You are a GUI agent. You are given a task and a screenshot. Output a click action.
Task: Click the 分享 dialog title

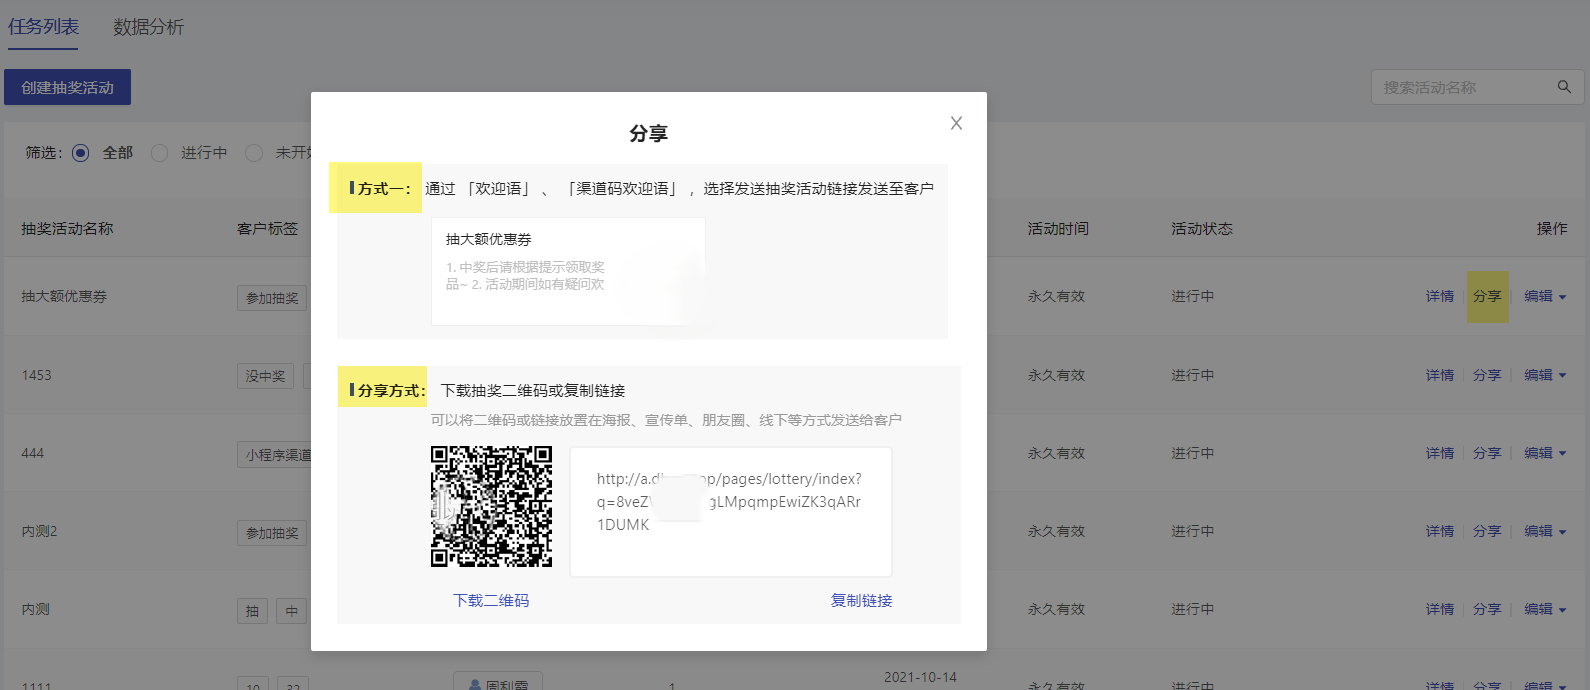tap(648, 133)
